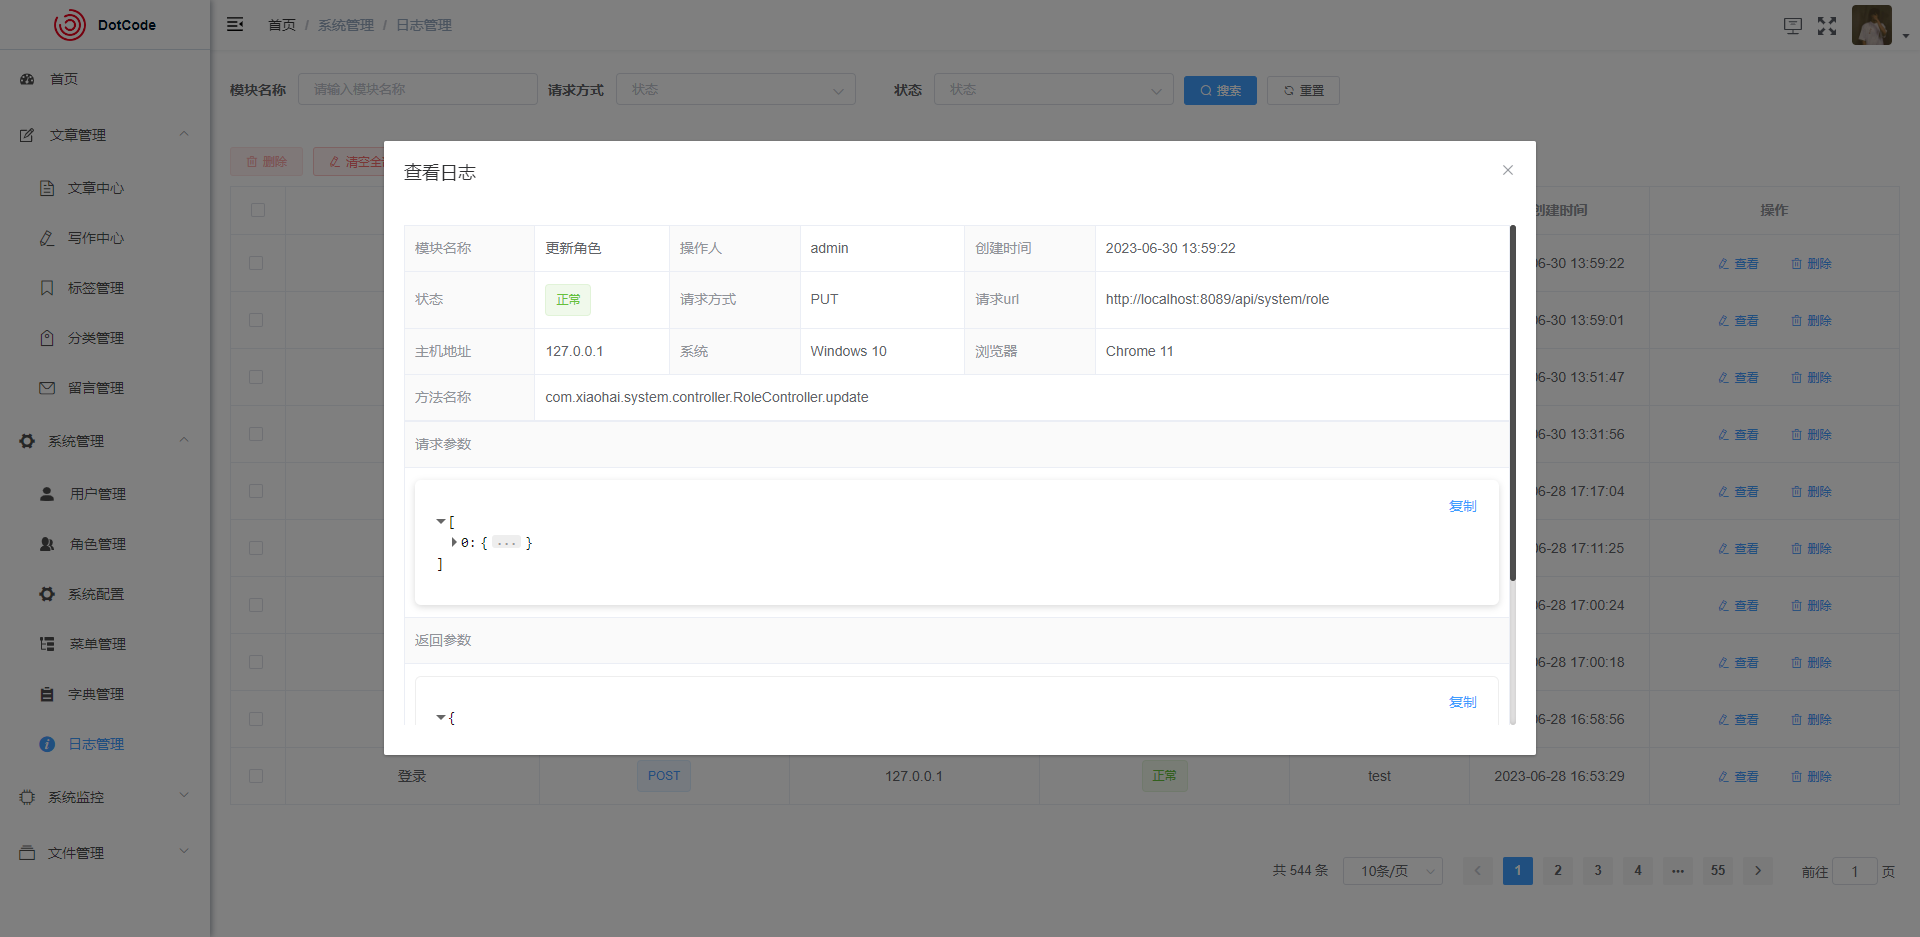This screenshot has height=937, width=1920.
Task: Click the red 删除 batch delete button
Action: tap(267, 161)
